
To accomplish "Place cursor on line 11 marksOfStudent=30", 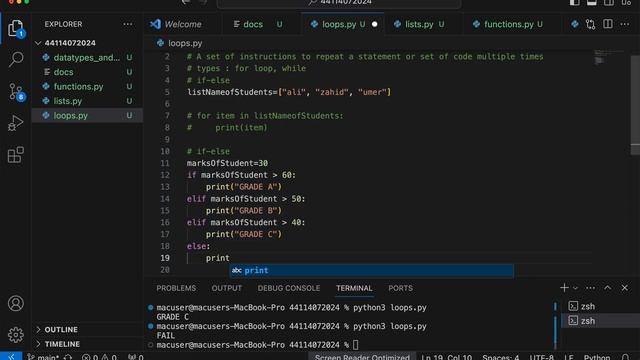I will [x=227, y=163].
